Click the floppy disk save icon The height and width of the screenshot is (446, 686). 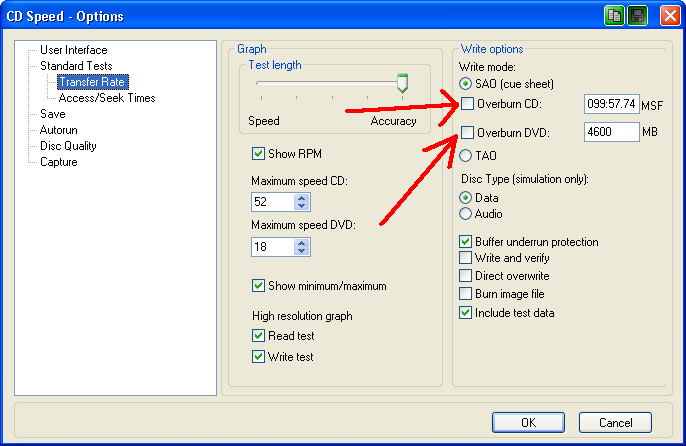pos(637,16)
